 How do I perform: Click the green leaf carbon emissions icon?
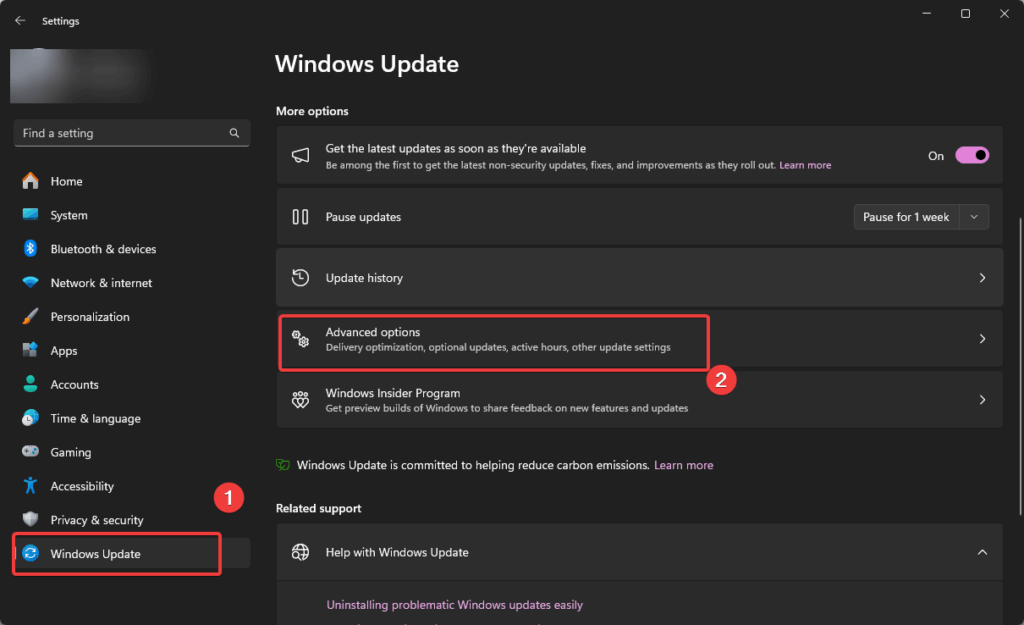pos(283,465)
